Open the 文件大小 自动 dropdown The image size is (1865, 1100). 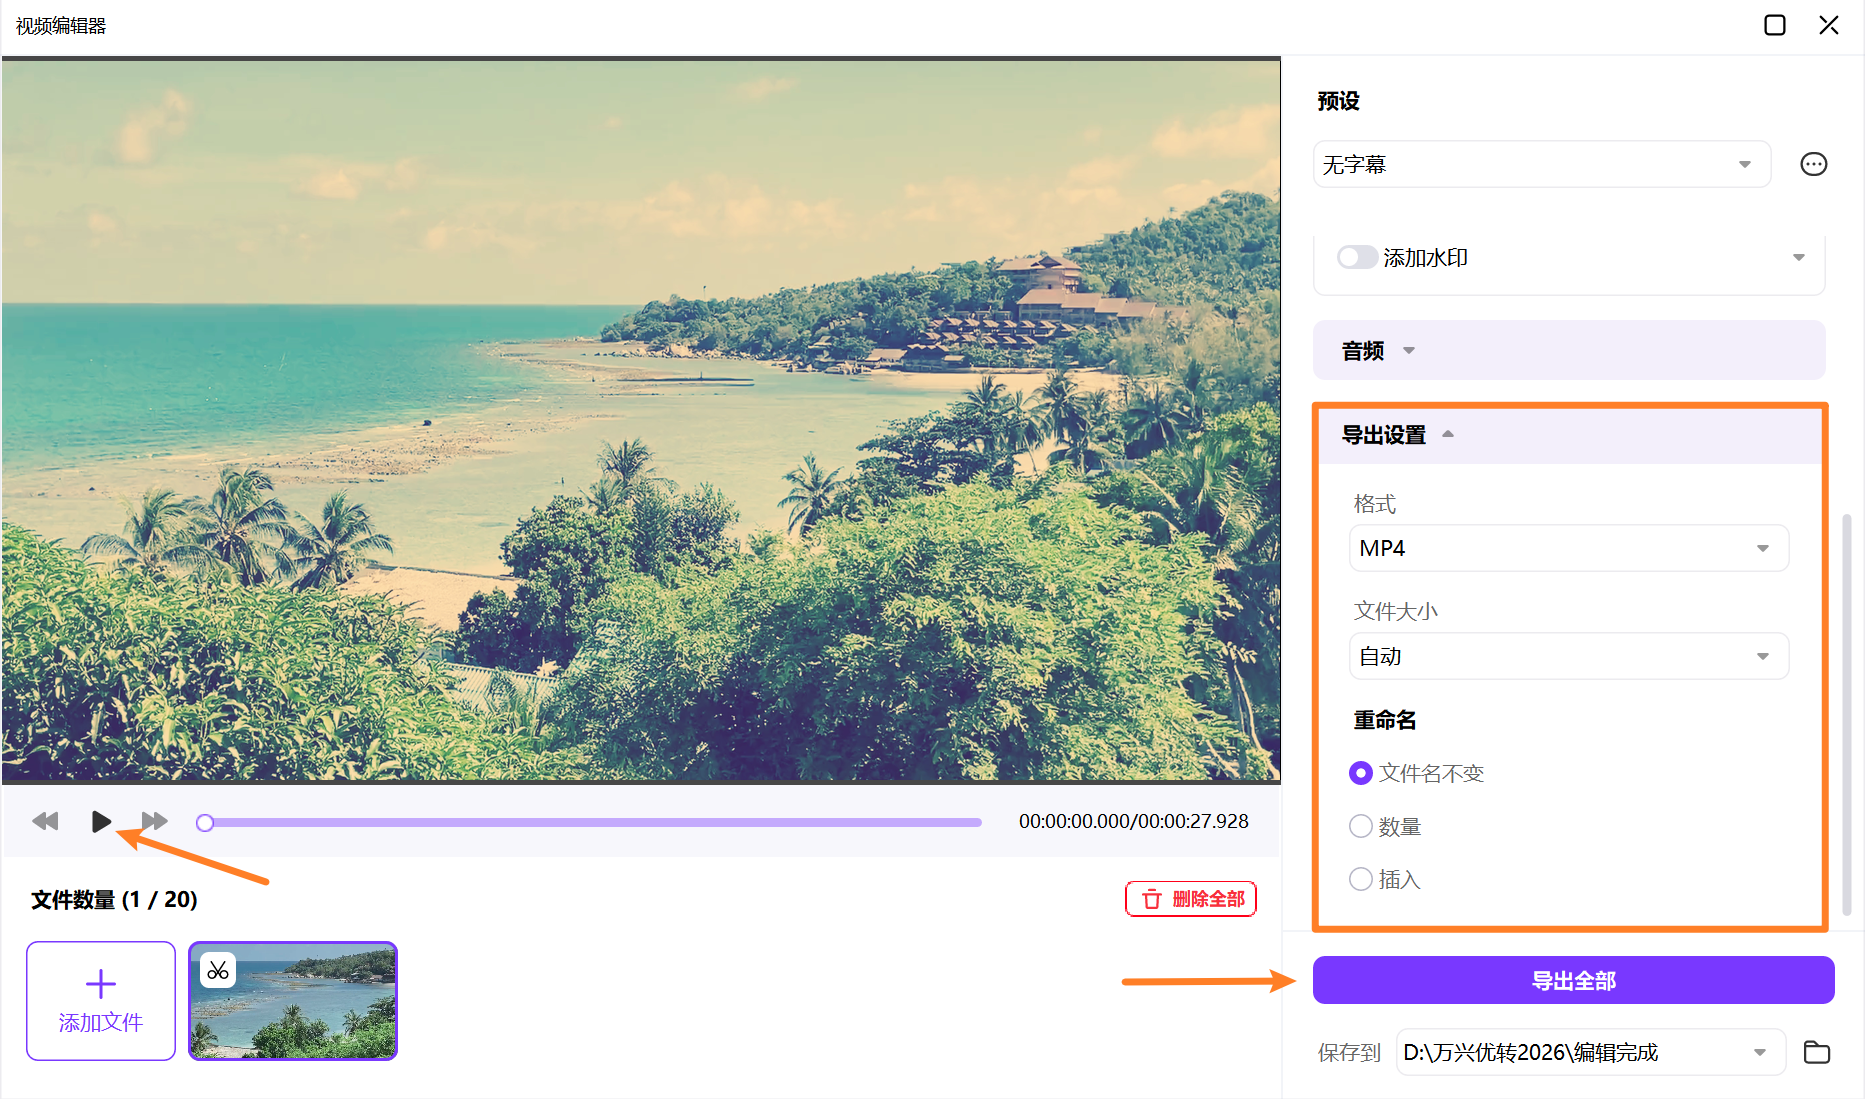tap(1568, 656)
